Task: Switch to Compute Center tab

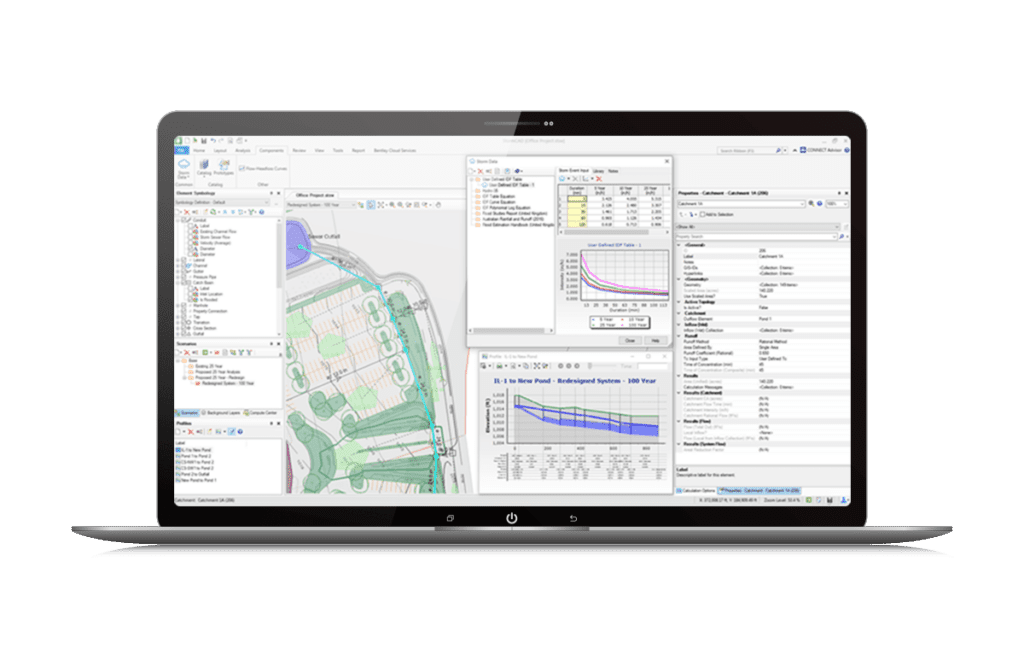Action: pos(261,413)
